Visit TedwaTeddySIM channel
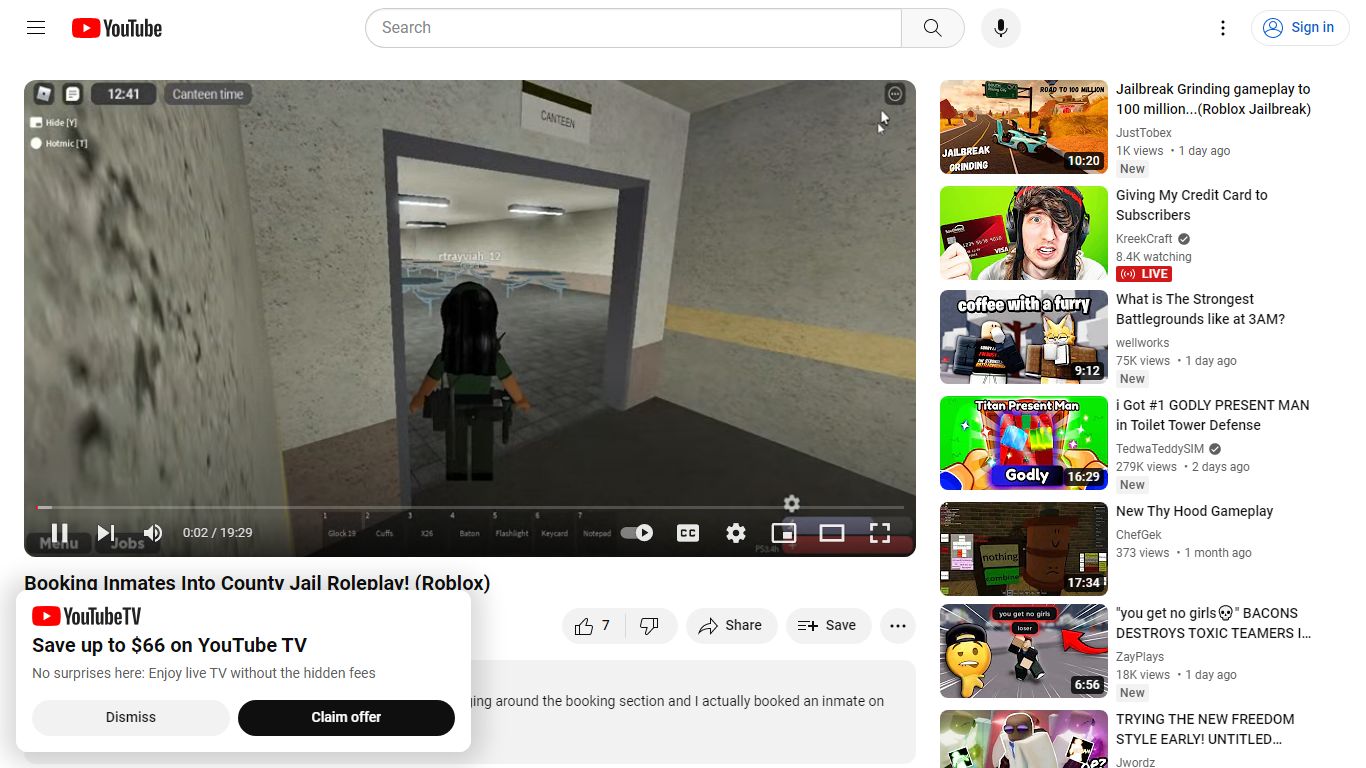The width and height of the screenshot is (1366, 768). click(1160, 449)
